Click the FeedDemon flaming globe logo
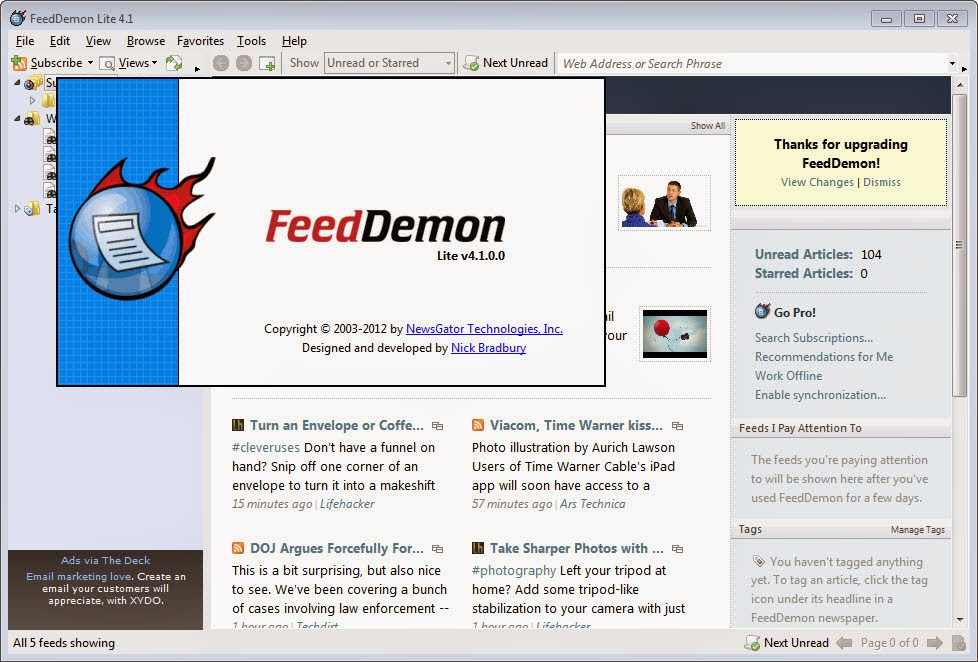978x662 pixels. pos(140,229)
